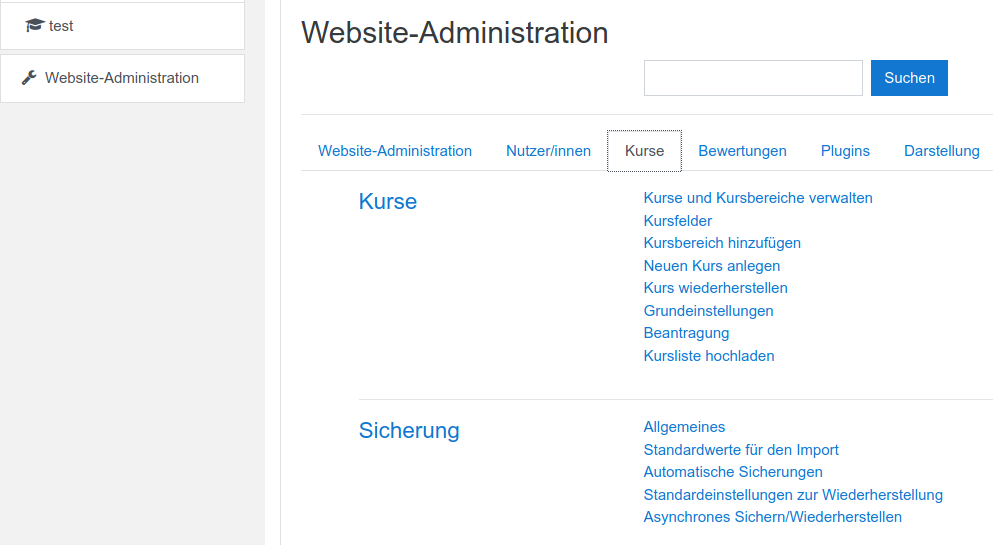Open Kurse und Kursbereiche verwalten

pyautogui.click(x=758, y=198)
